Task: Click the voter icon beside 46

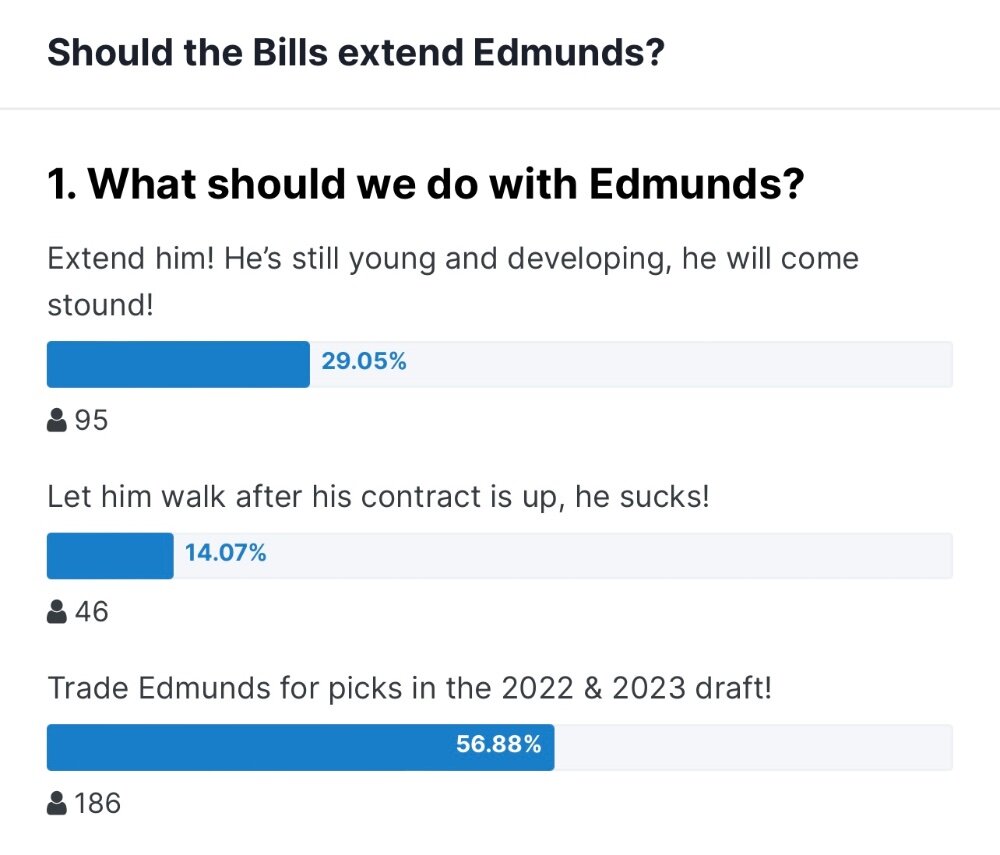Action: (57, 611)
